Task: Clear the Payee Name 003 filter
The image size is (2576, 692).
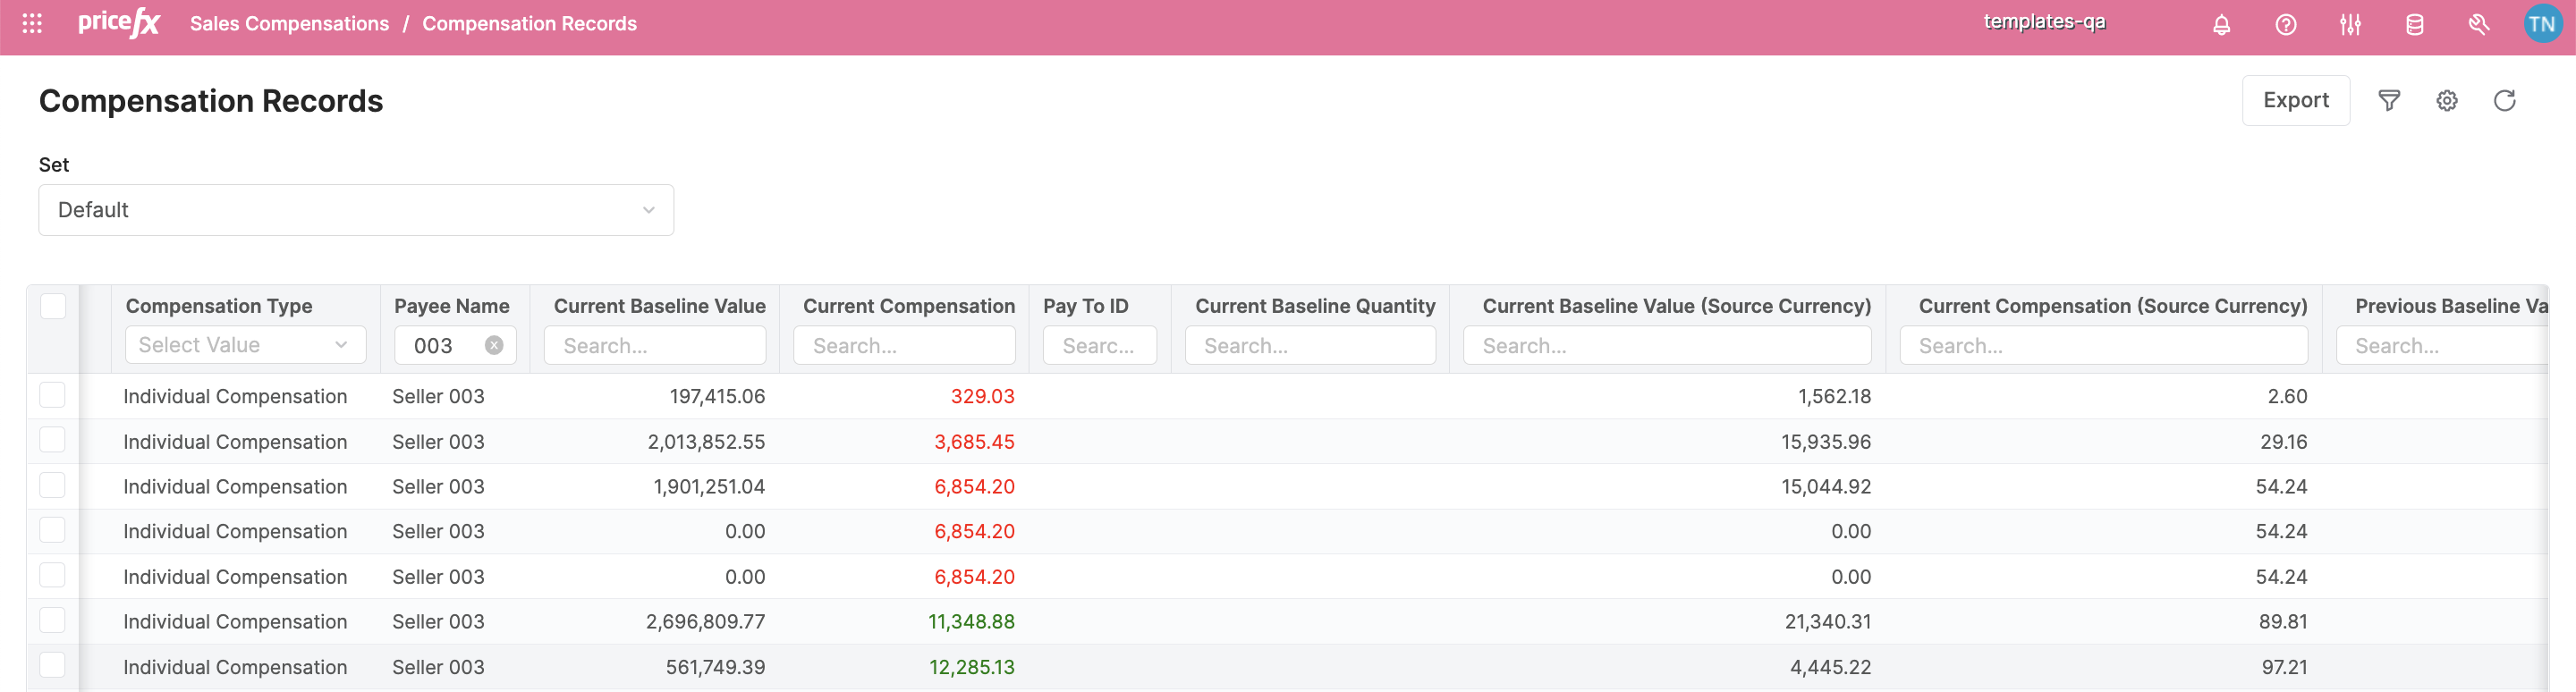Action: 494,345
